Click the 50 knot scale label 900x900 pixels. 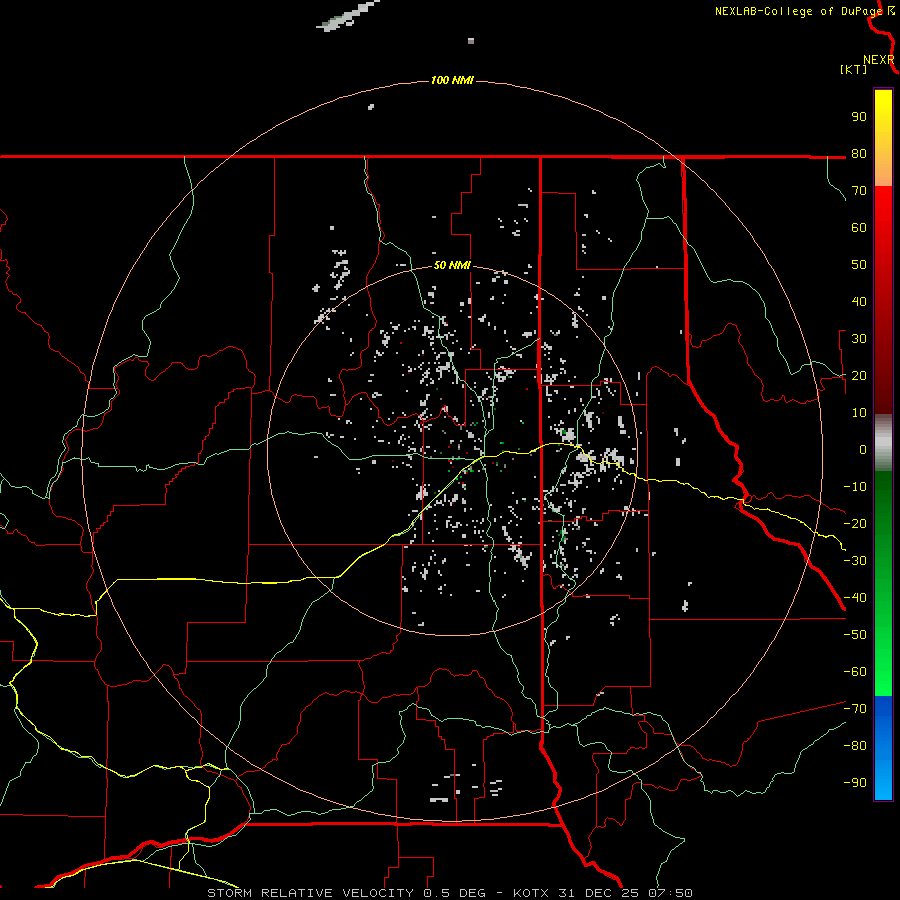click(x=859, y=265)
